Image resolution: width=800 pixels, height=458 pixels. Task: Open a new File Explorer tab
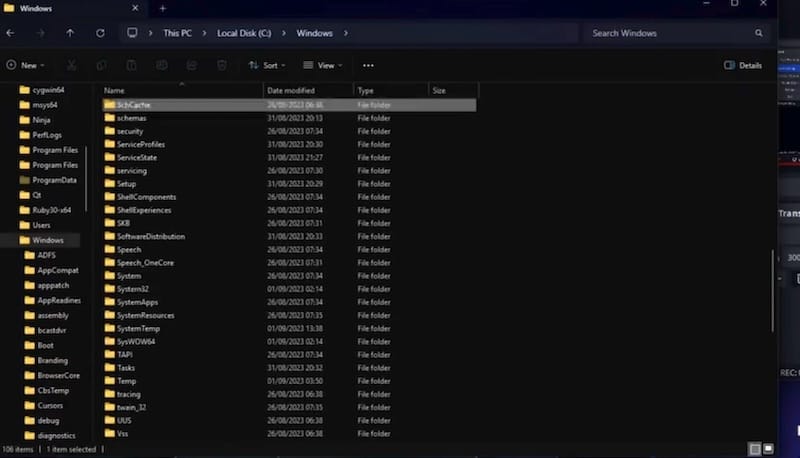point(163,8)
